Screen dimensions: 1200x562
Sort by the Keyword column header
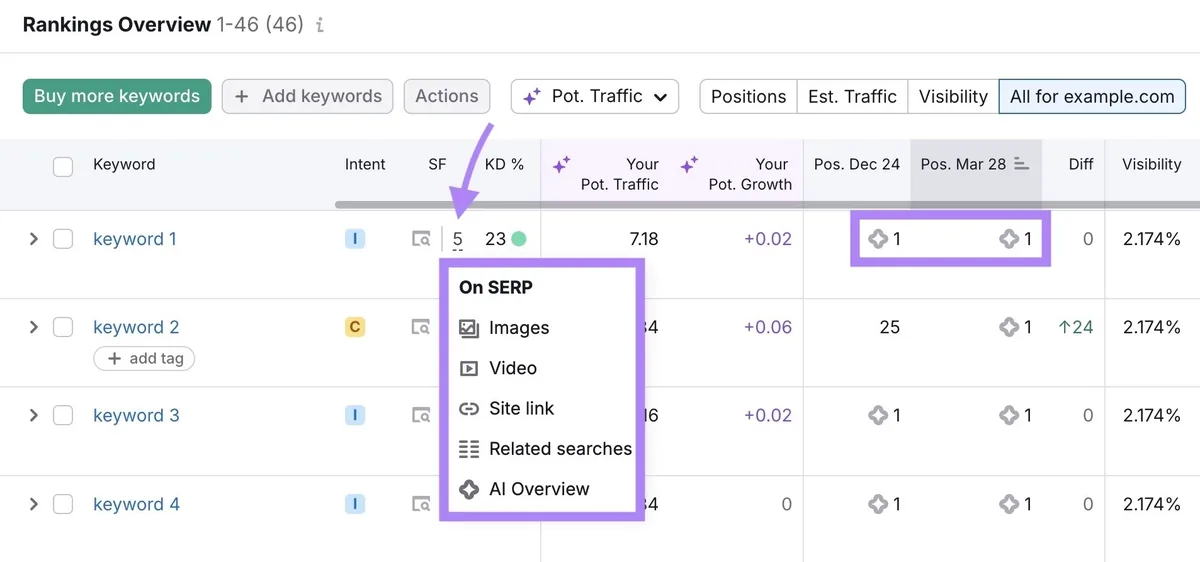coord(124,164)
